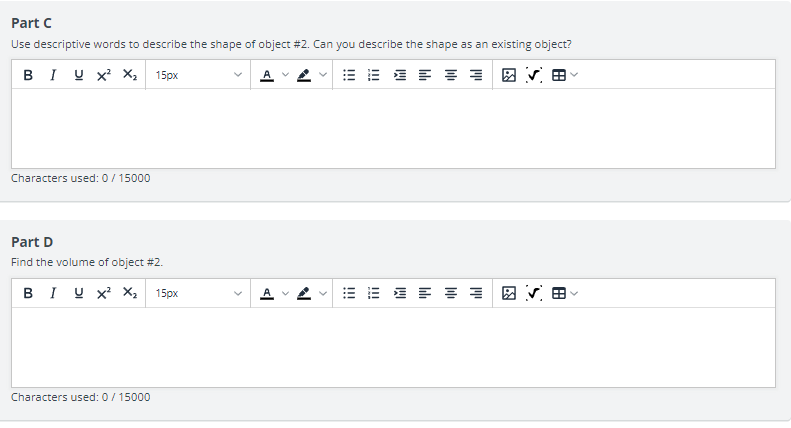The image size is (791, 428).
Task: Expand text color options in Part C
Action: tap(285, 75)
